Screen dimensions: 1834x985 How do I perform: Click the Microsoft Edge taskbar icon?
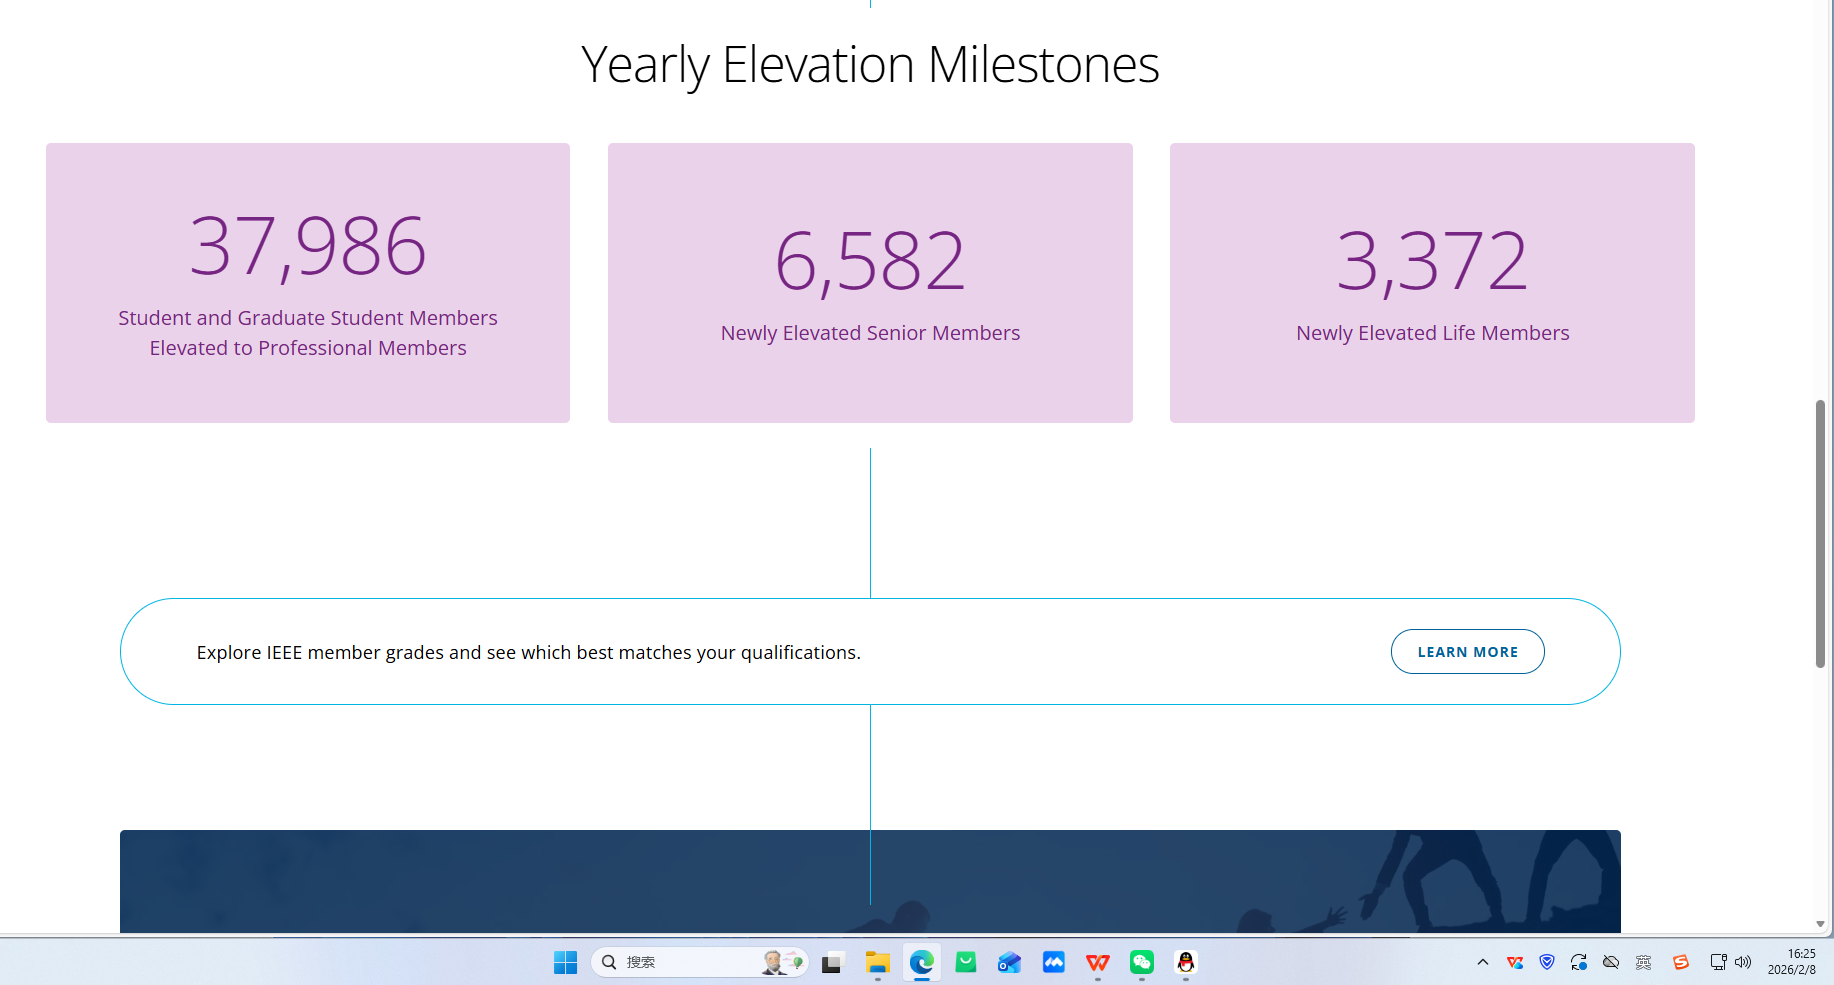[921, 962]
